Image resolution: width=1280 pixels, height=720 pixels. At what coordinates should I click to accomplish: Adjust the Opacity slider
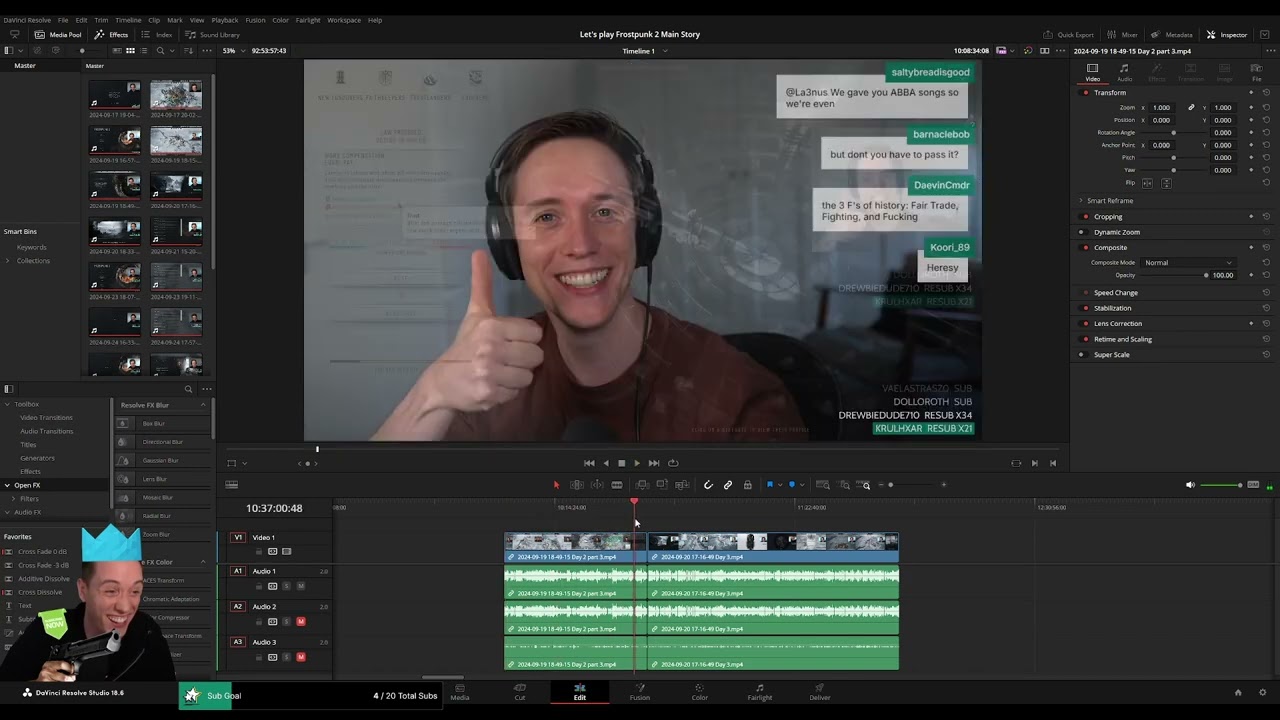tap(1174, 275)
